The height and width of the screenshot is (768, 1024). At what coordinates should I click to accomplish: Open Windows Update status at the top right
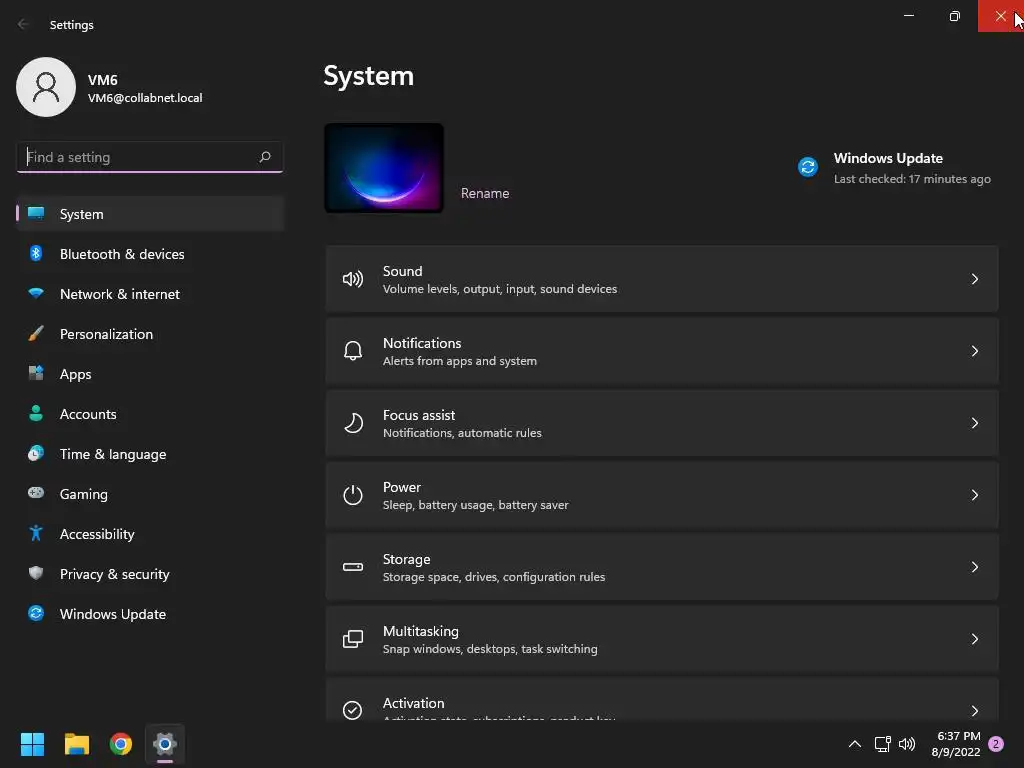point(895,168)
